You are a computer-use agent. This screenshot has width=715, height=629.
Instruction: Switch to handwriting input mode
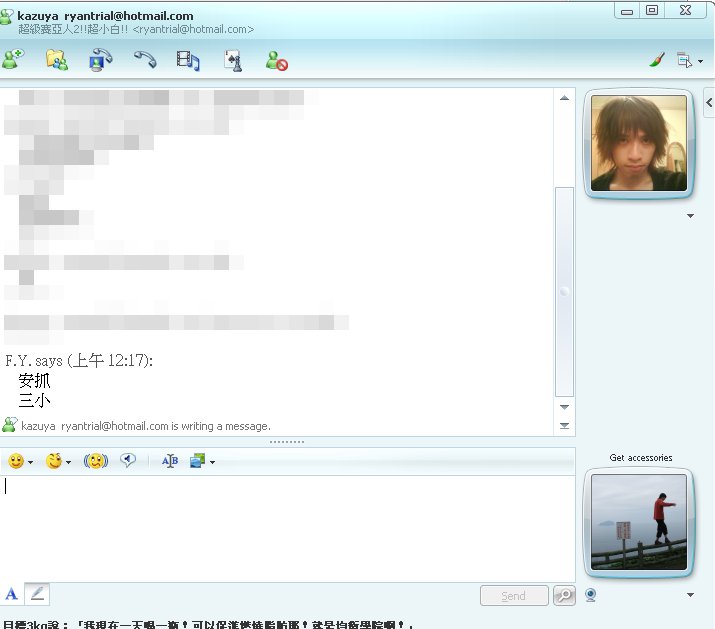click(x=37, y=594)
